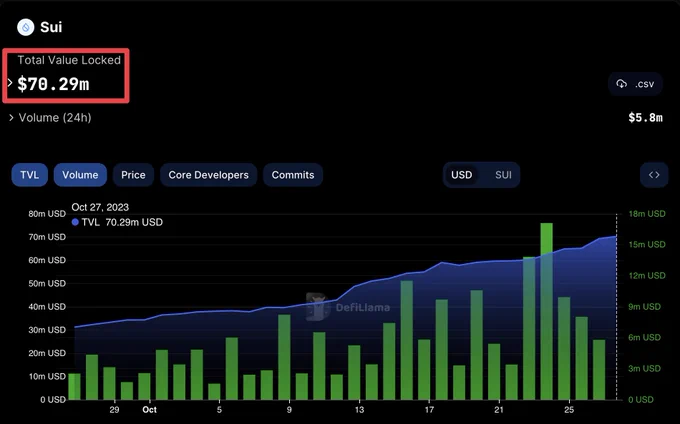Click the 25 date axis label
This screenshot has height=424, width=680.
[569, 409]
